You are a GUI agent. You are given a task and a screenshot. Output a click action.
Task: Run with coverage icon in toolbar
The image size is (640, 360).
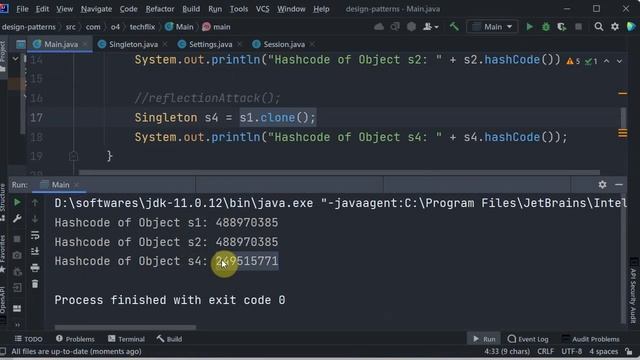click(x=562, y=27)
